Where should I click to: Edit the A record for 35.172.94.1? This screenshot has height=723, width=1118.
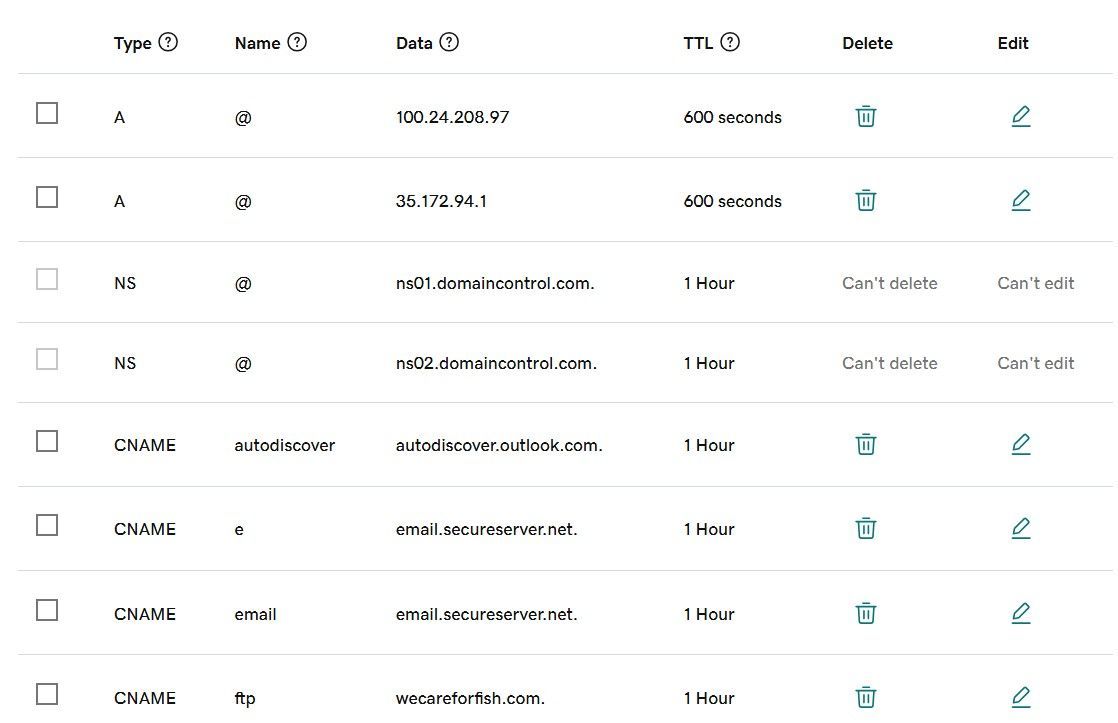coord(1021,200)
